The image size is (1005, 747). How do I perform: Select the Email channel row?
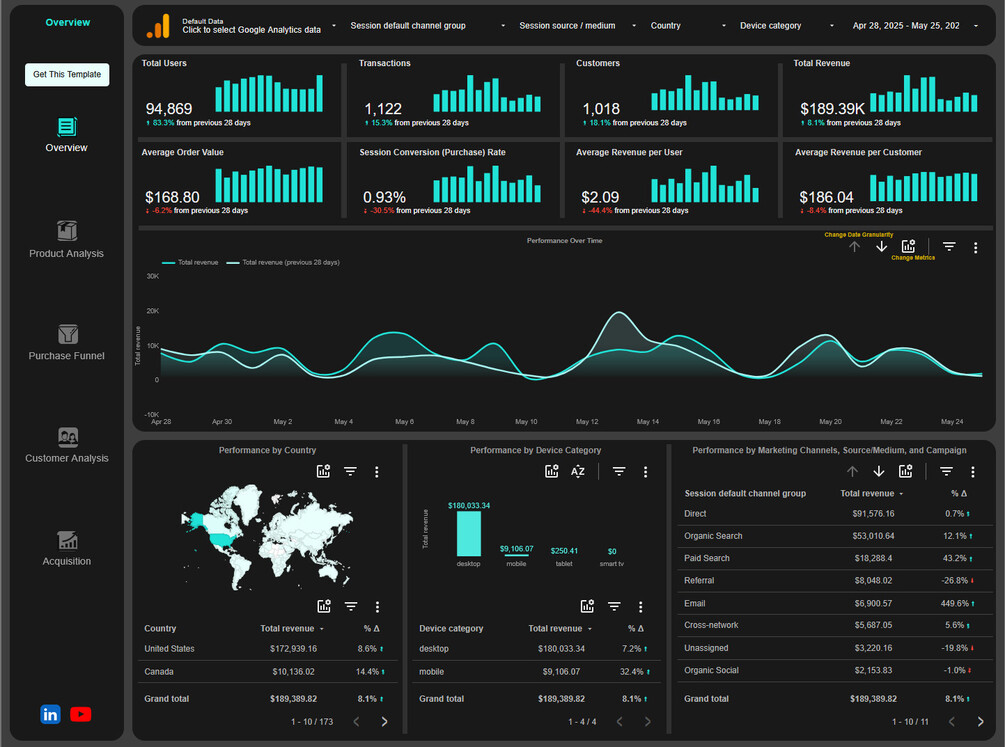835,603
